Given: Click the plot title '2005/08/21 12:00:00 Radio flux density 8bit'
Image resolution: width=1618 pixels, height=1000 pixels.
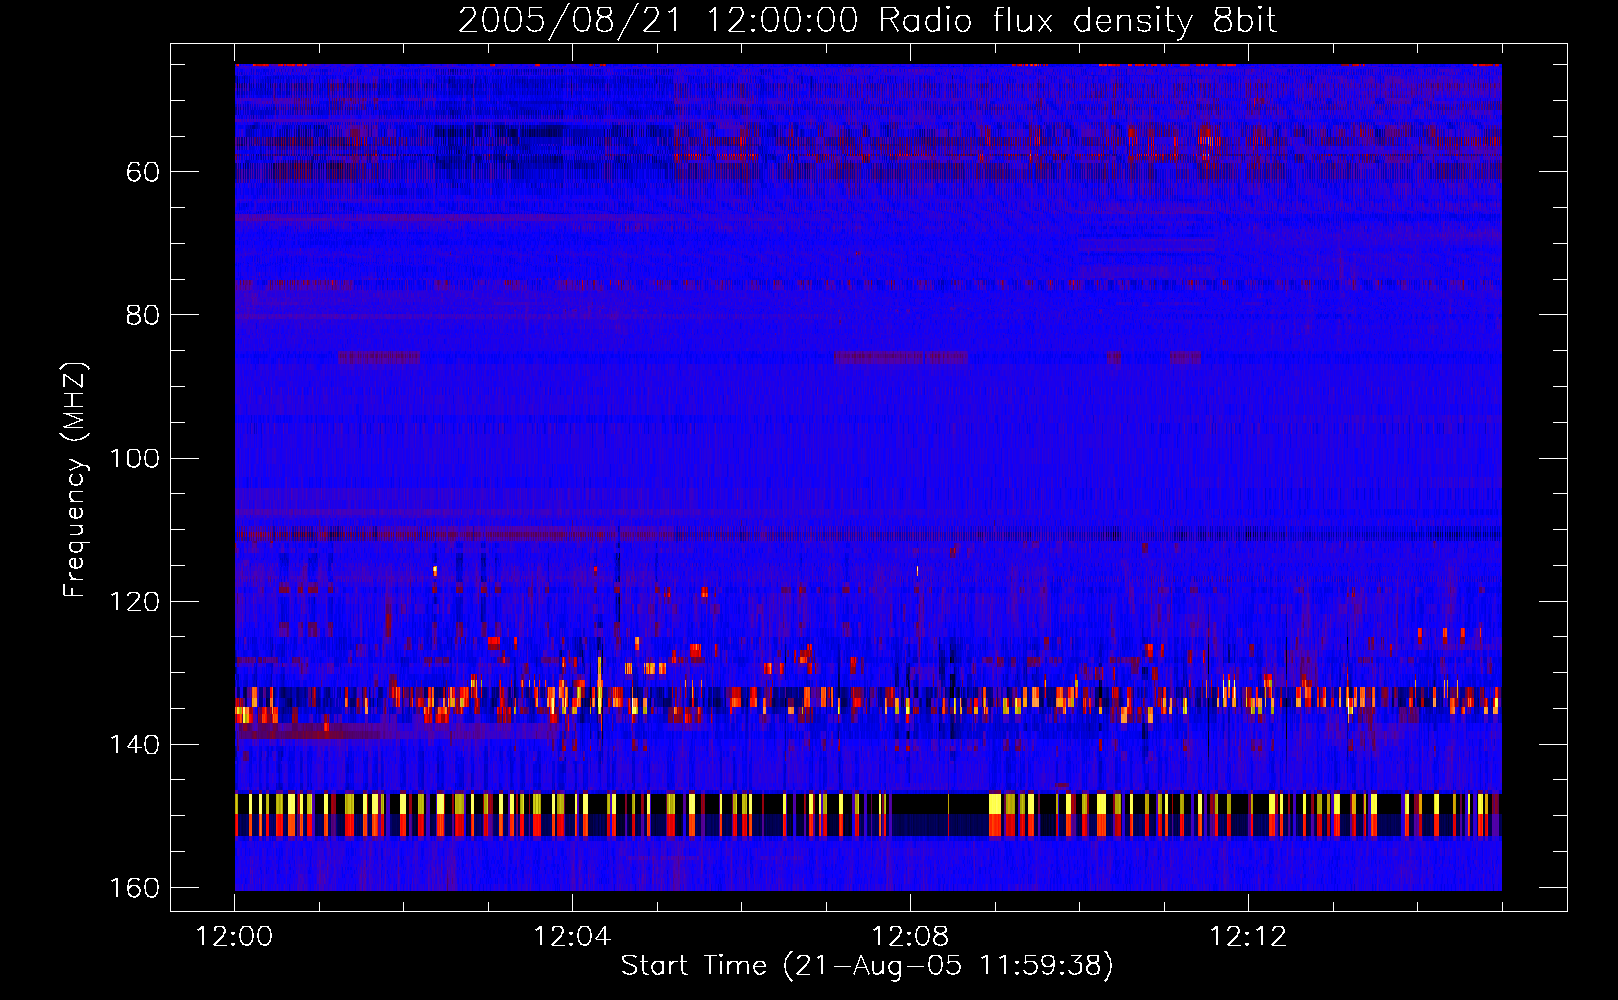Looking at the screenshot, I should pos(867,20).
